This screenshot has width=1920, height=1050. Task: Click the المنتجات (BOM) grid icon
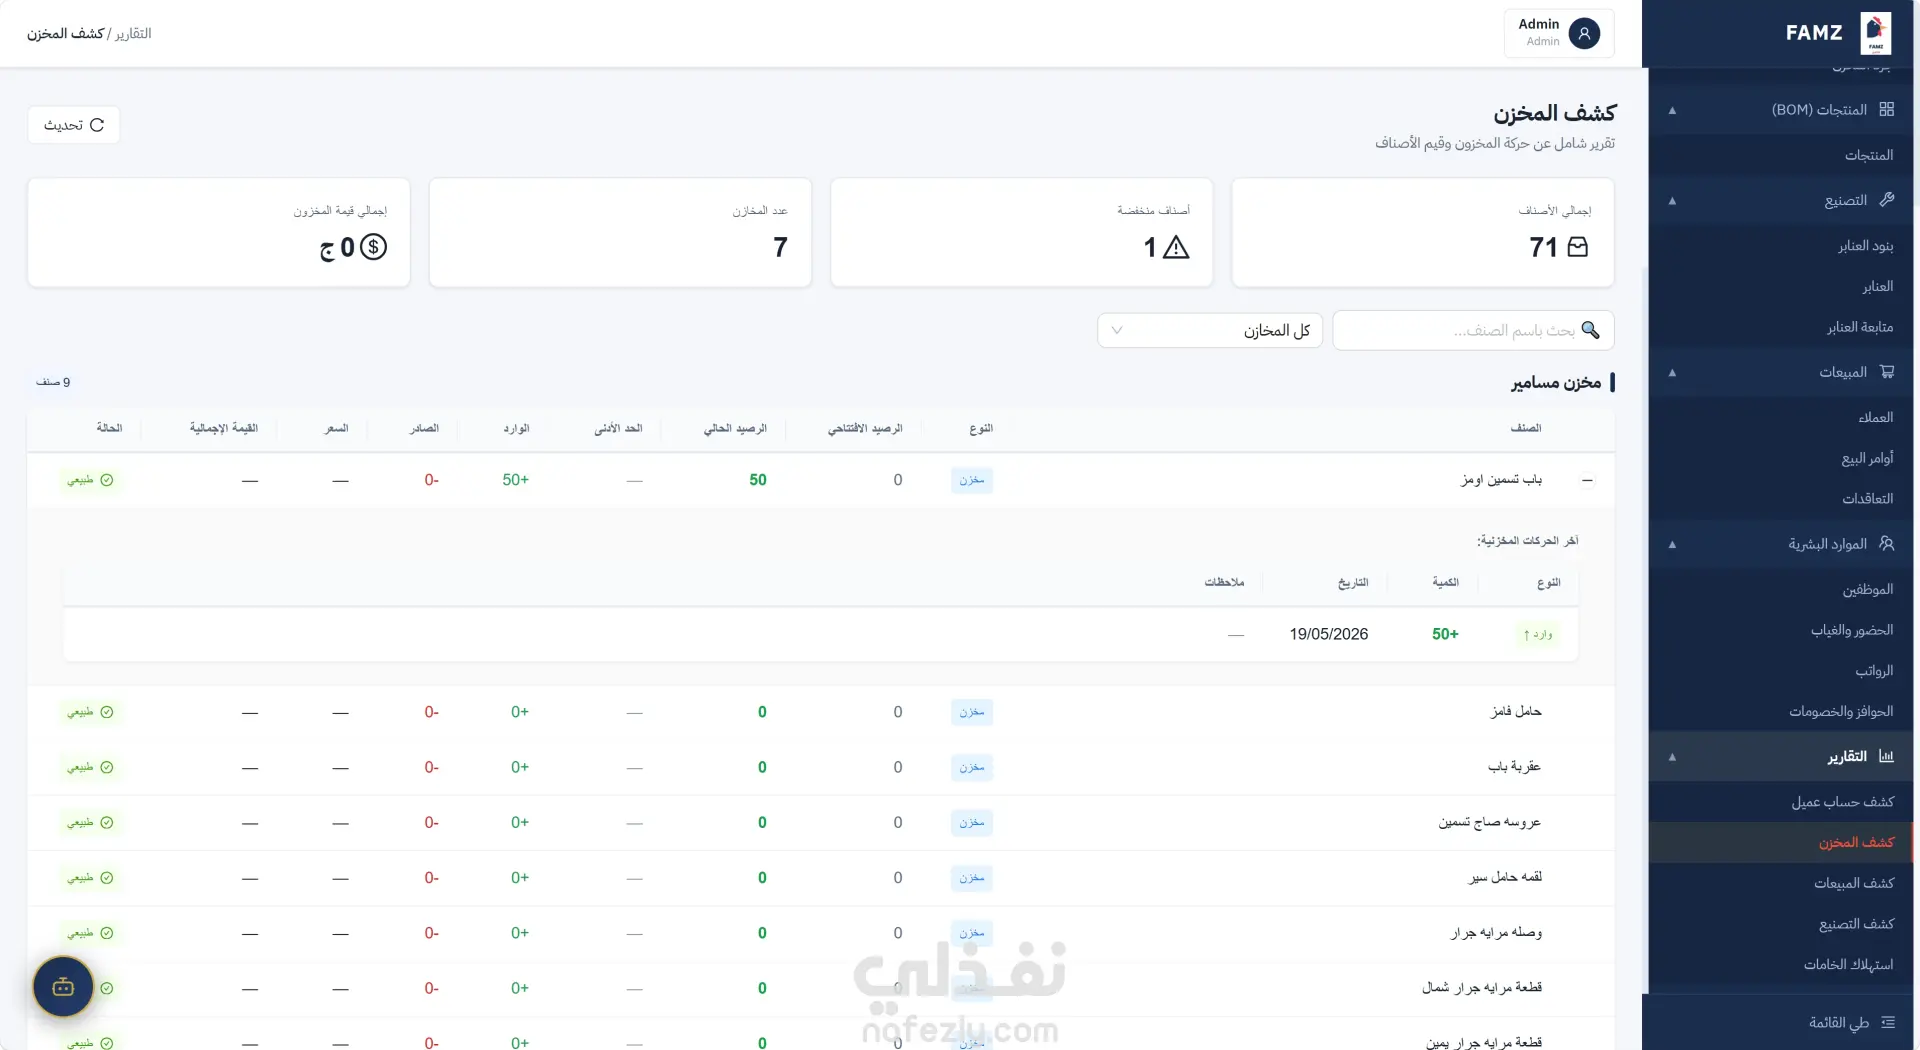pyautogui.click(x=1886, y=109)
